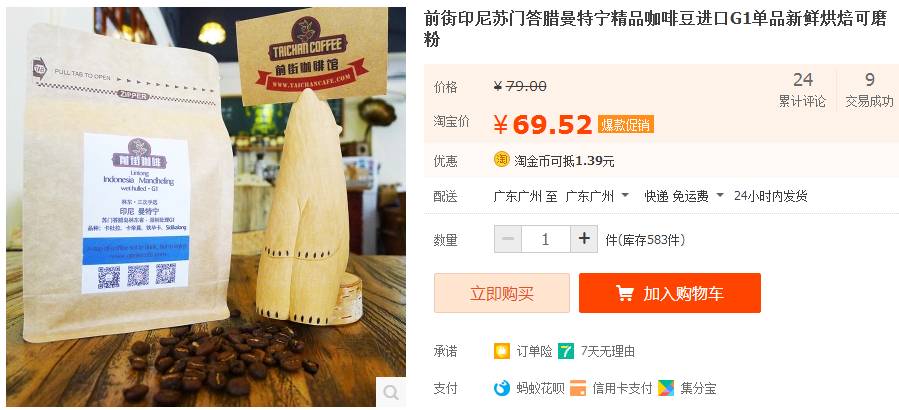This screenshot has width=899, height=410.
Task: Click the green 7-day return icon
Action: pos(566,351)
